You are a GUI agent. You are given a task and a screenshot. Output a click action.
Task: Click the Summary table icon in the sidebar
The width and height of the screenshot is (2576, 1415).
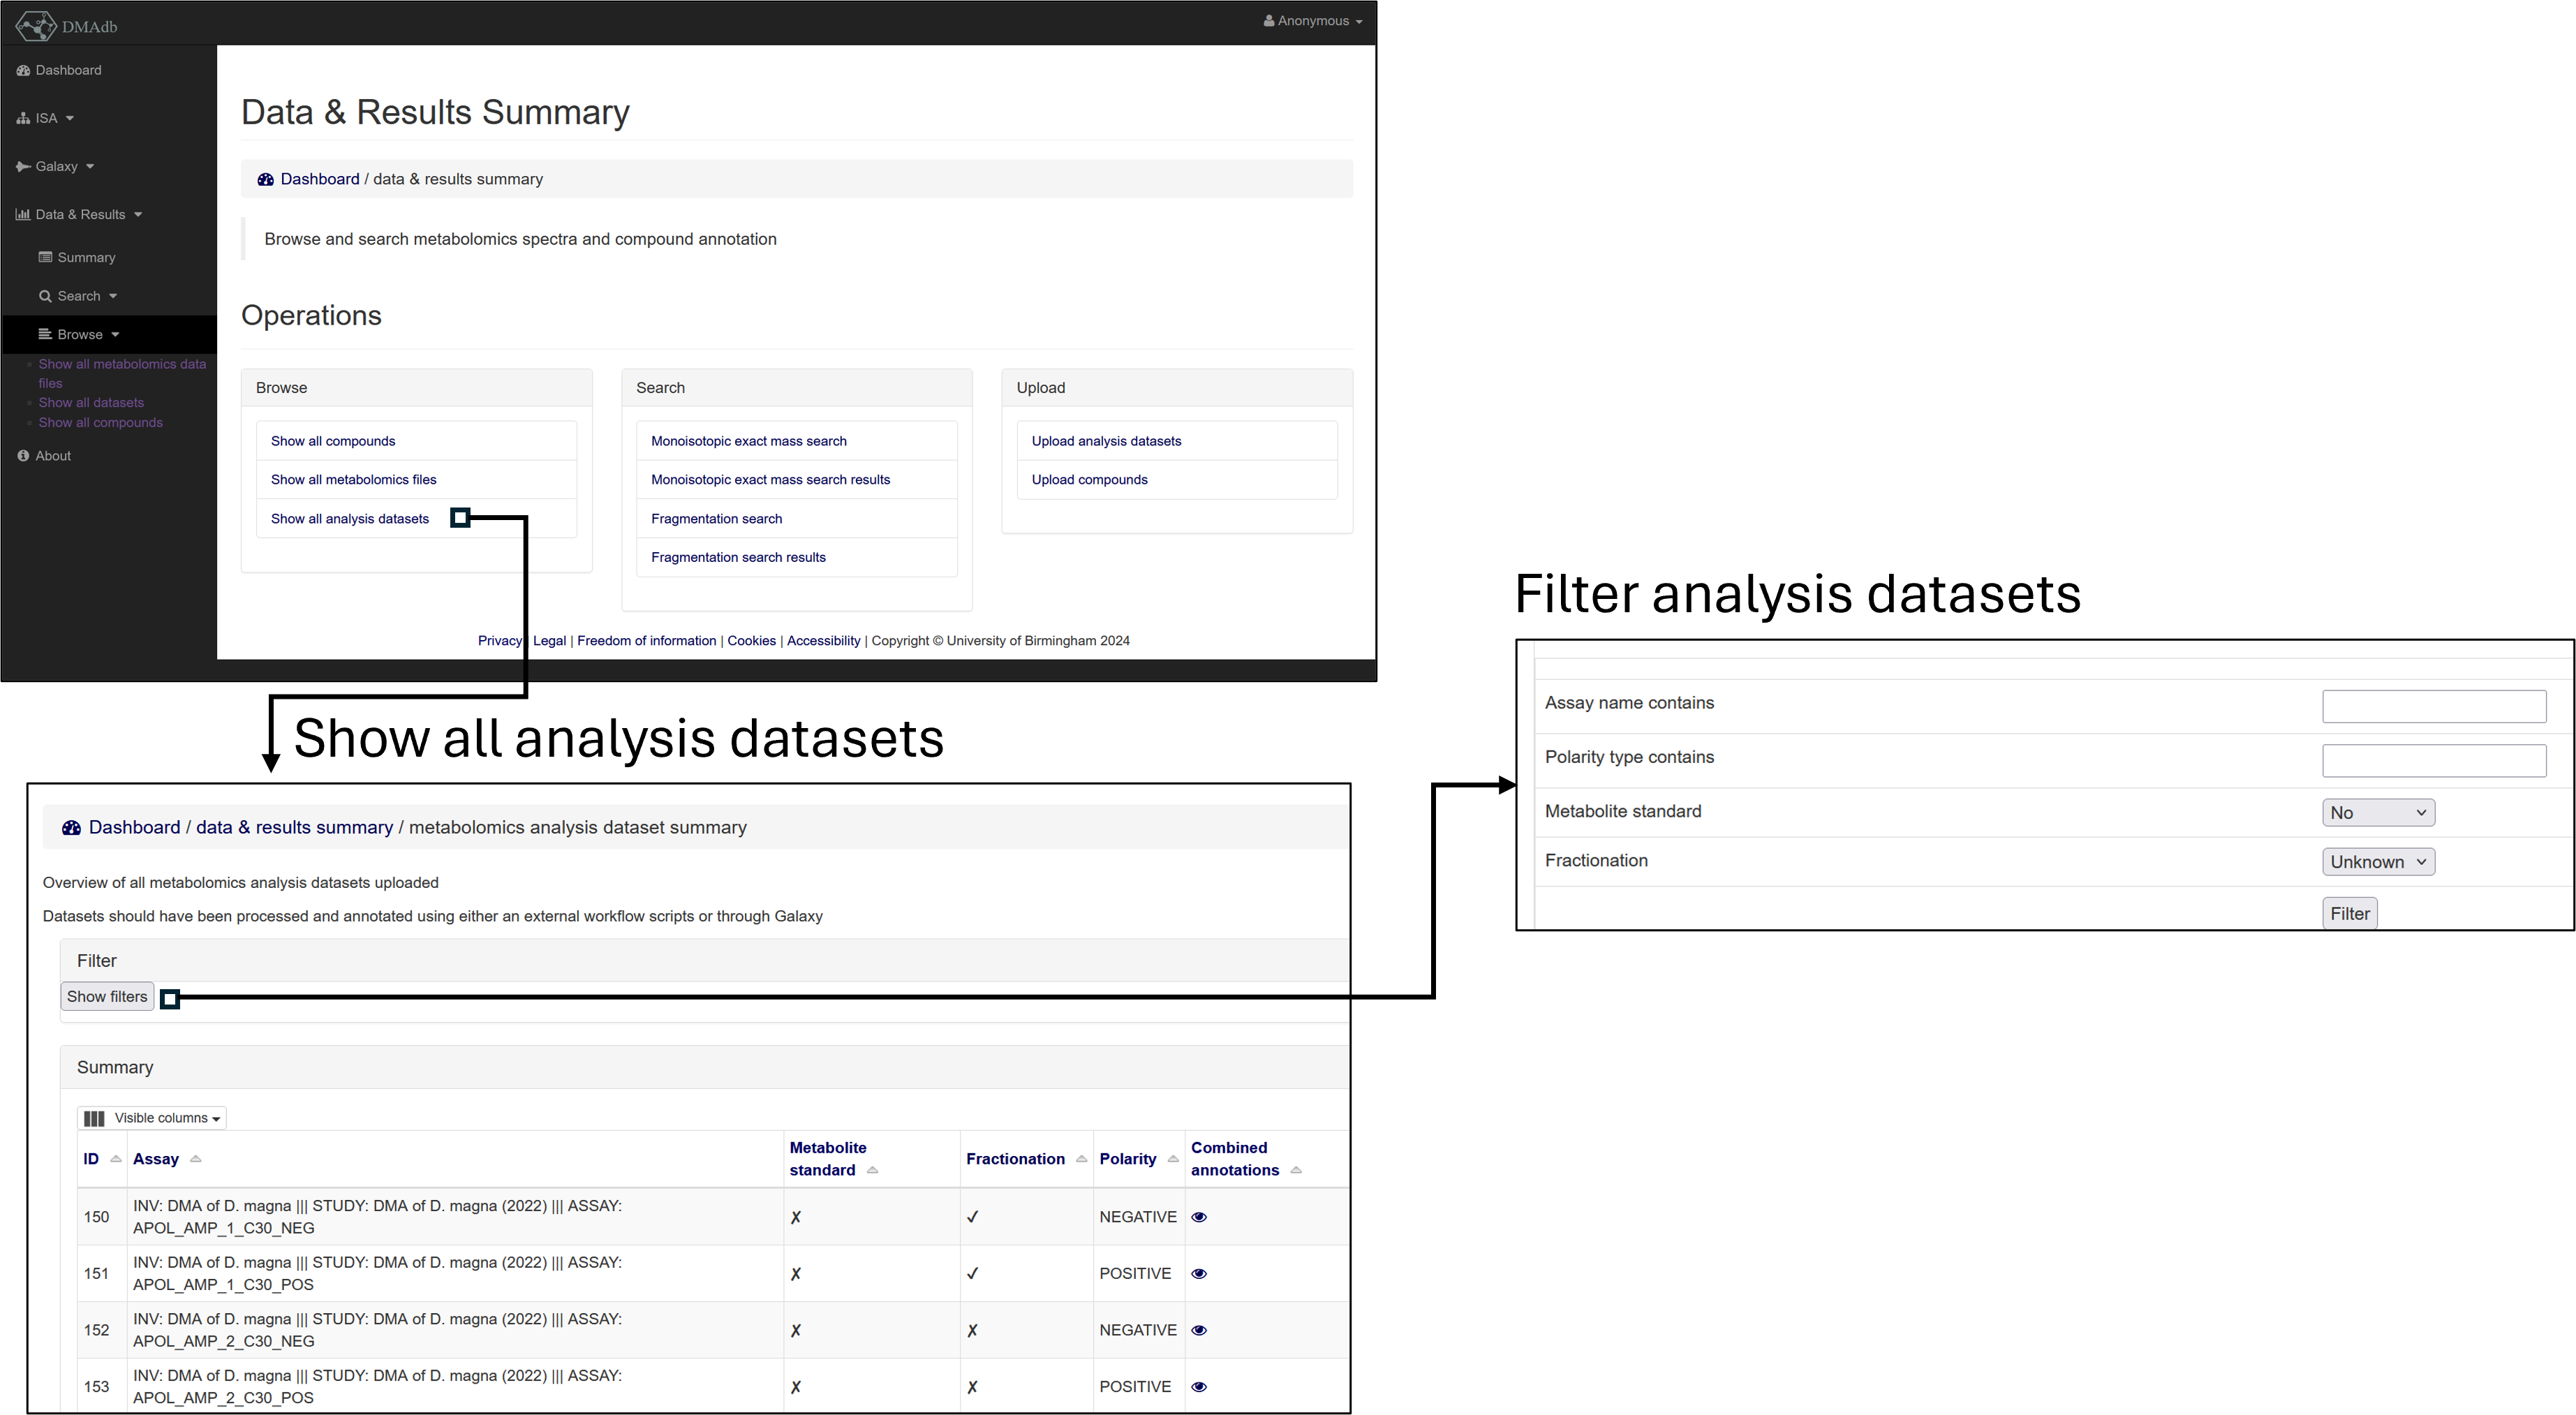click(45, 257)
